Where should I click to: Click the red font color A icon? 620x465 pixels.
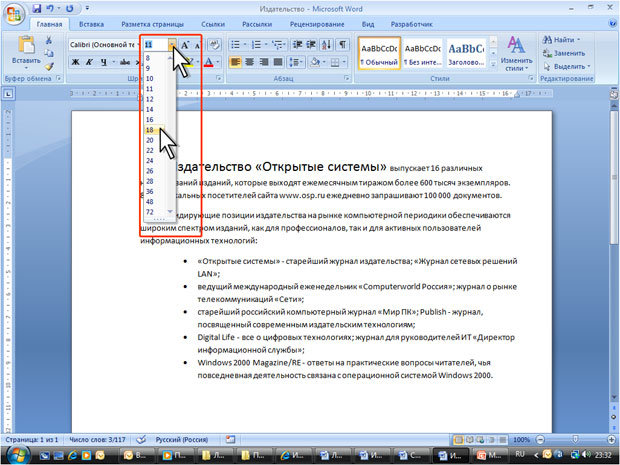tap(208, 62)
